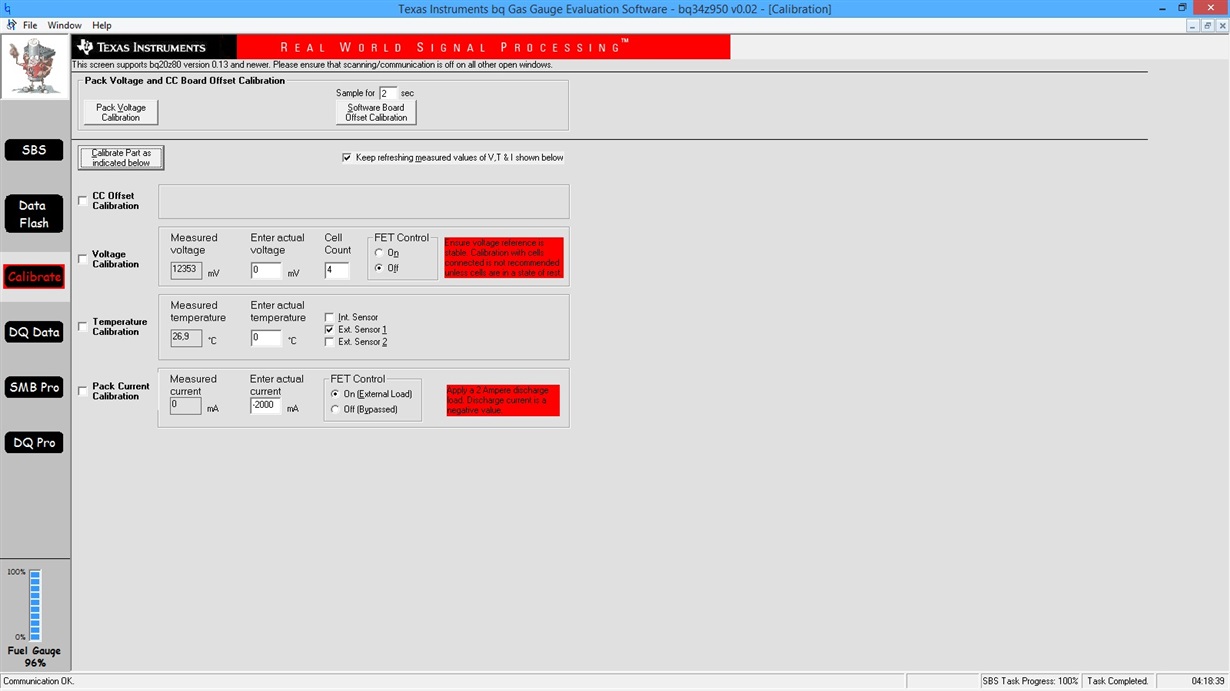Click the Measured temperature 26,9 value
This screenshot has width=1230, height=691.
(186, 338)
